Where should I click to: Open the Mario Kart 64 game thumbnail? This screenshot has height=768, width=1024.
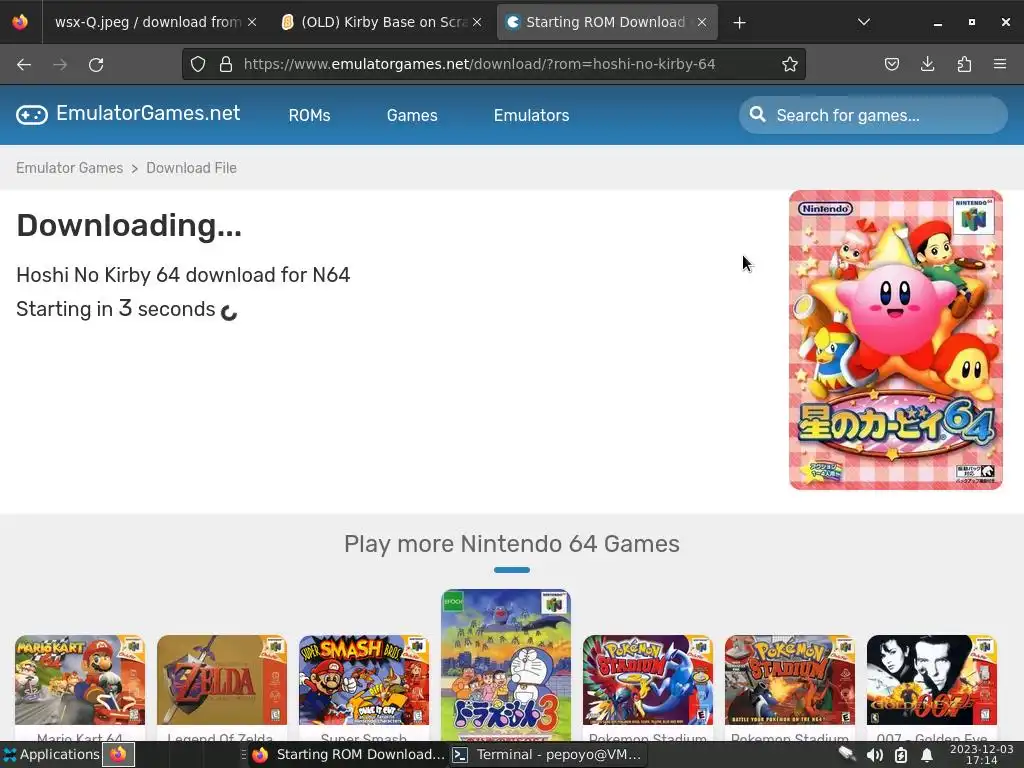[x=80, y=680]
